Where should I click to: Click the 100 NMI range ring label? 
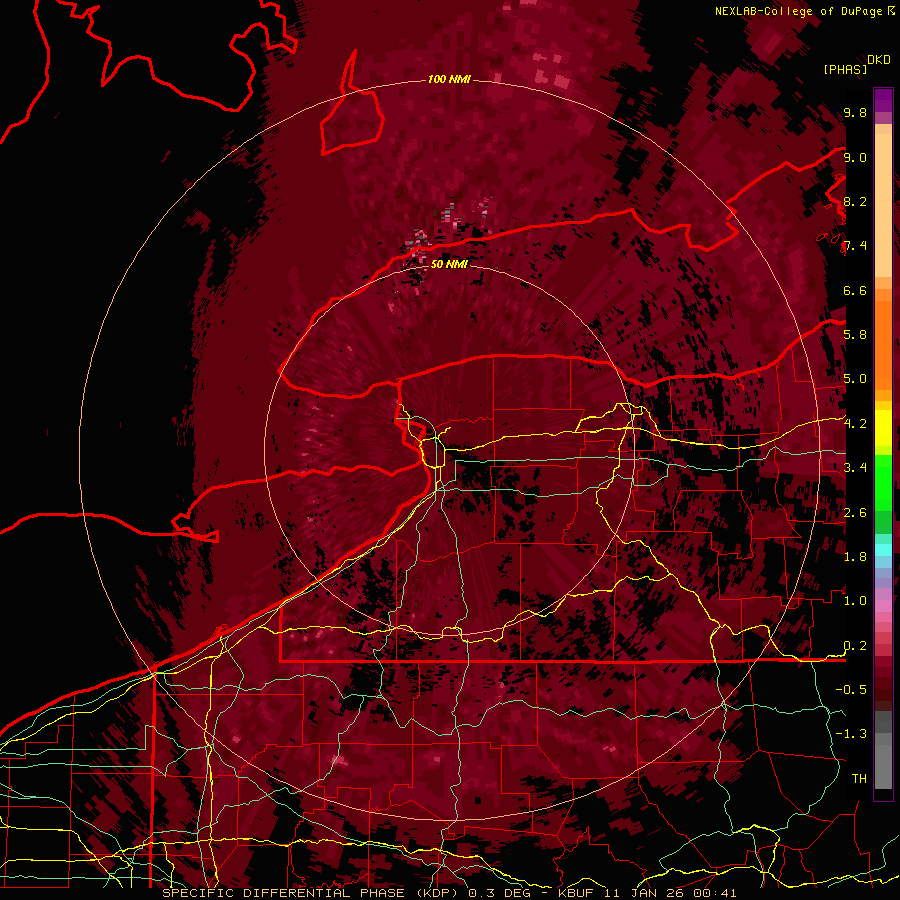pos(449,79)
